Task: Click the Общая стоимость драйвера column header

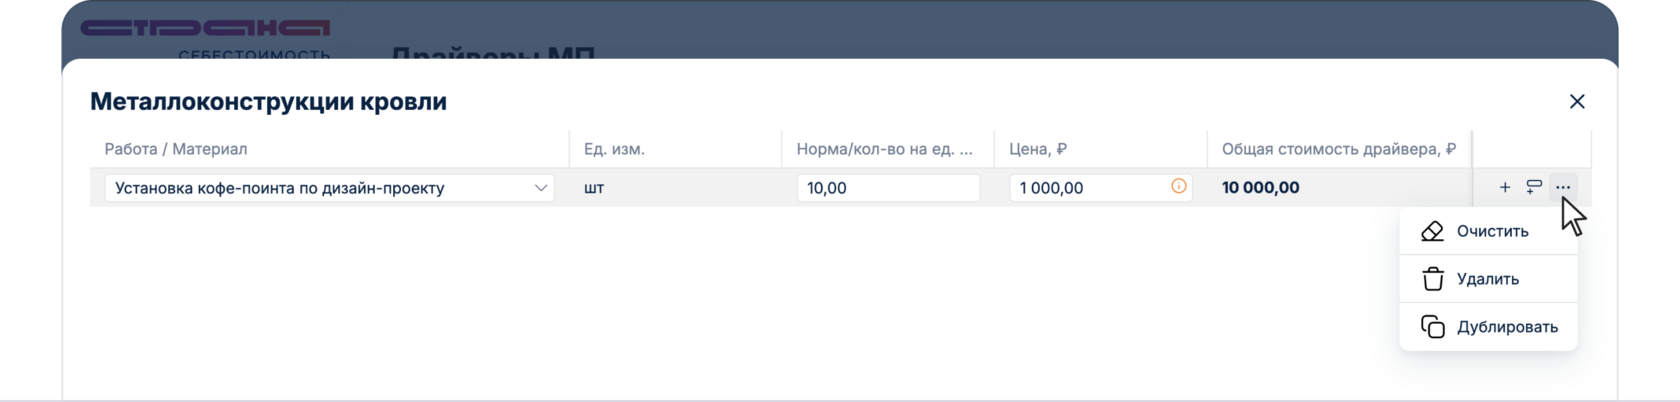Action: (1338, 149)
